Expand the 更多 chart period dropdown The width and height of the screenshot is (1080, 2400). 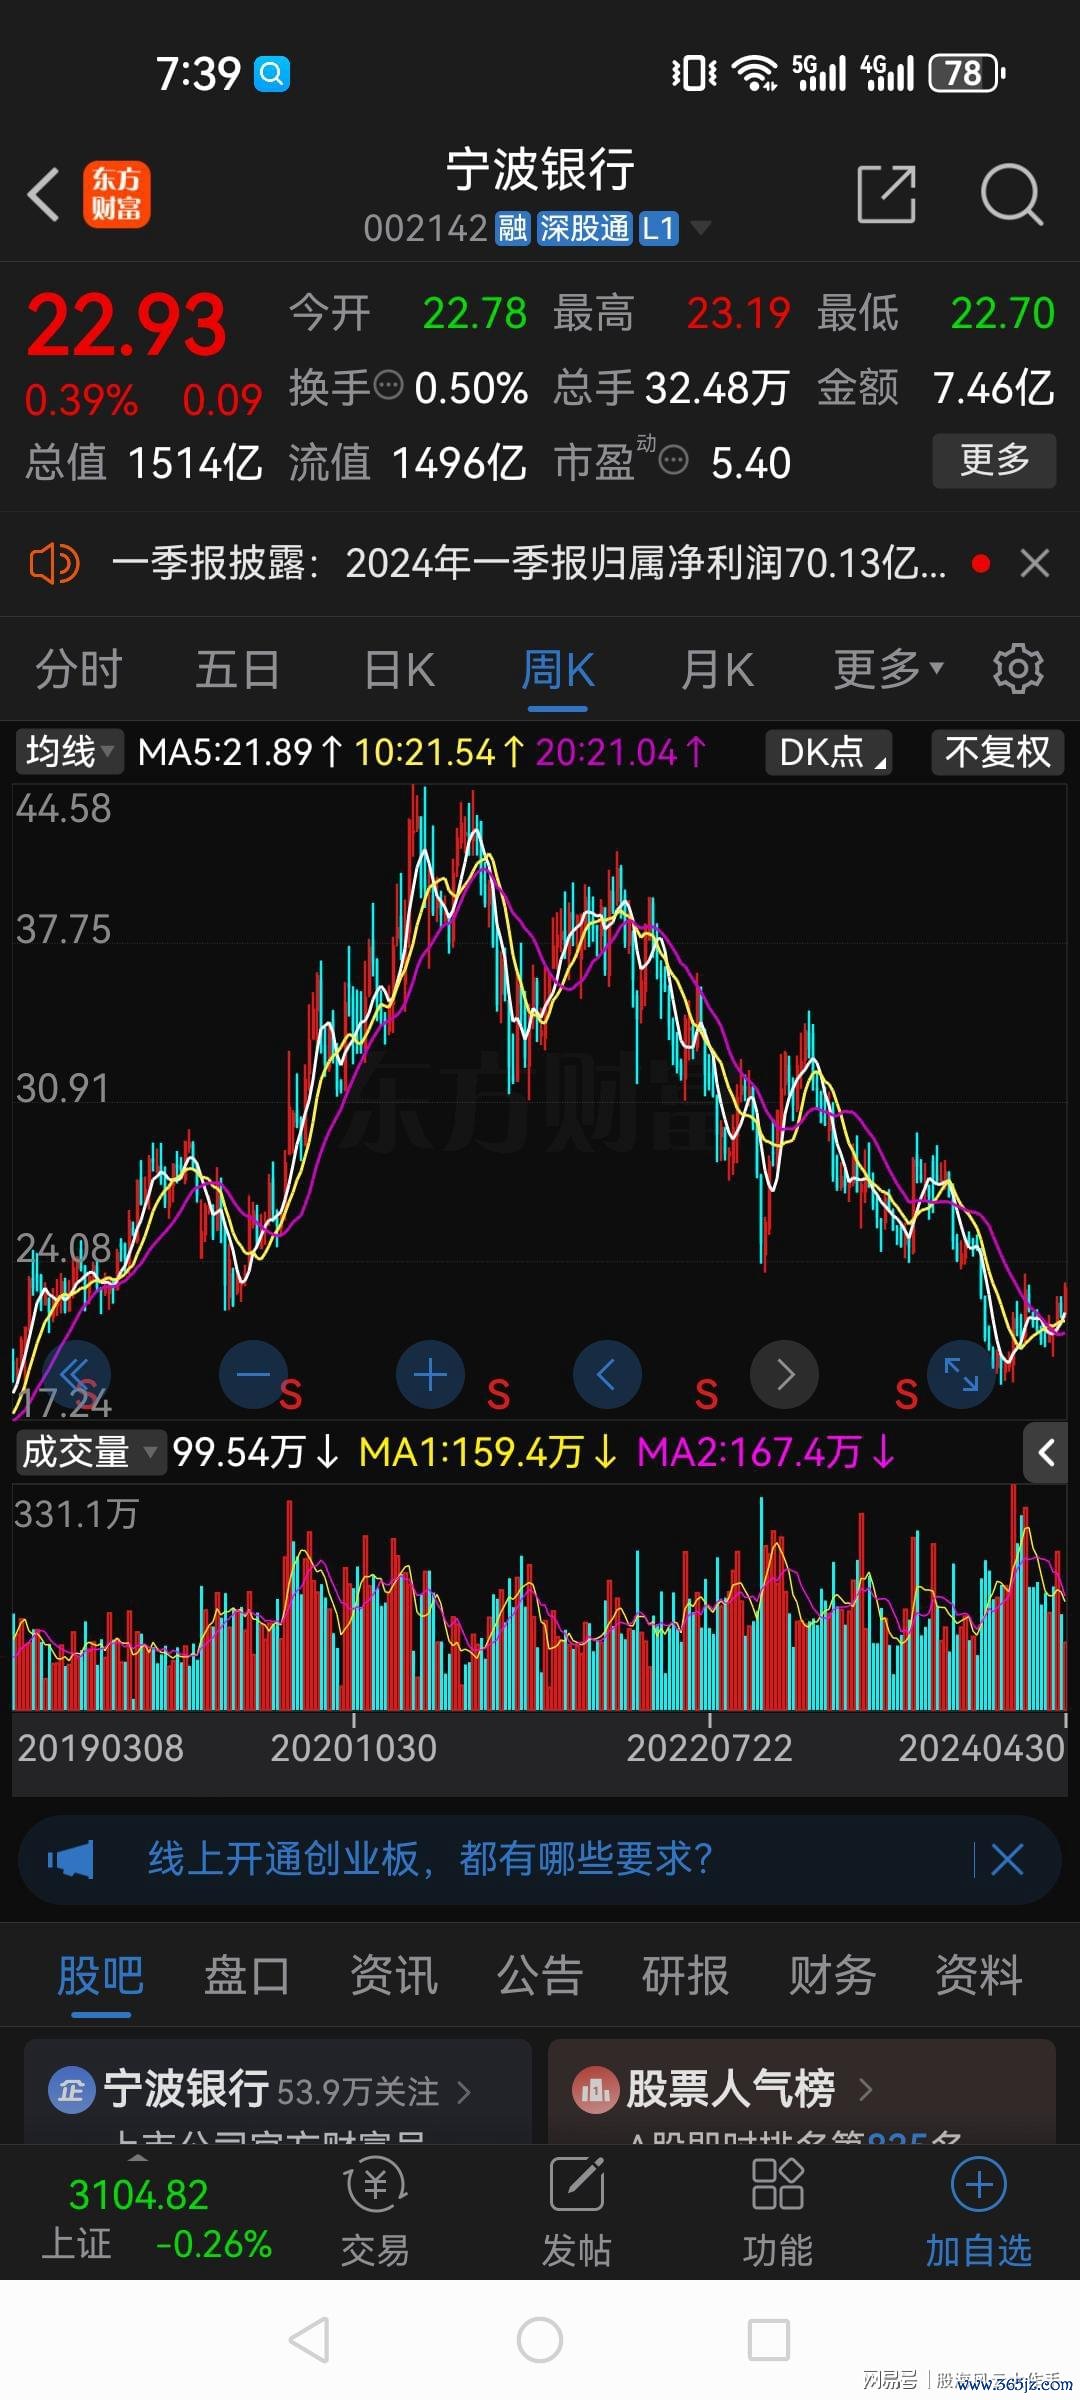889,669
